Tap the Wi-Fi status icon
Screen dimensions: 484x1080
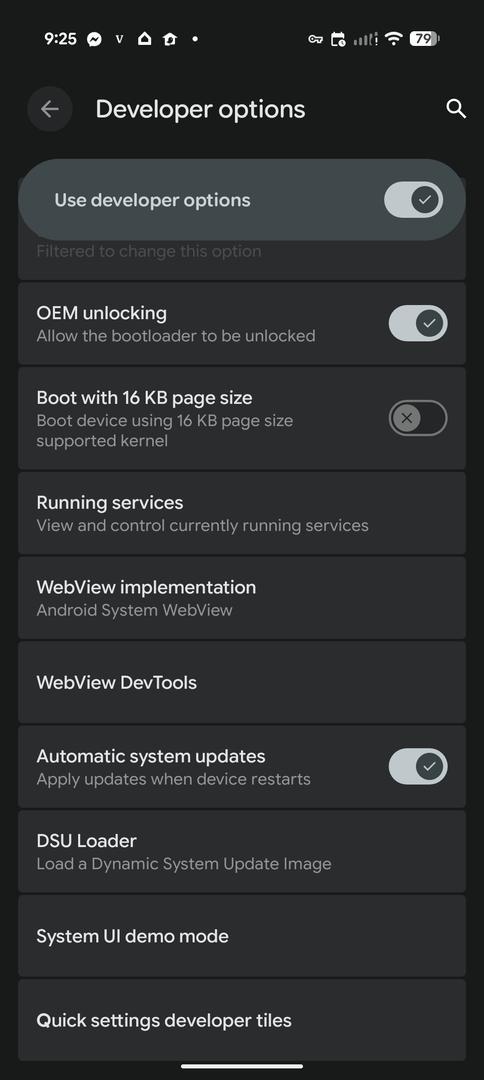pos(394,39)
